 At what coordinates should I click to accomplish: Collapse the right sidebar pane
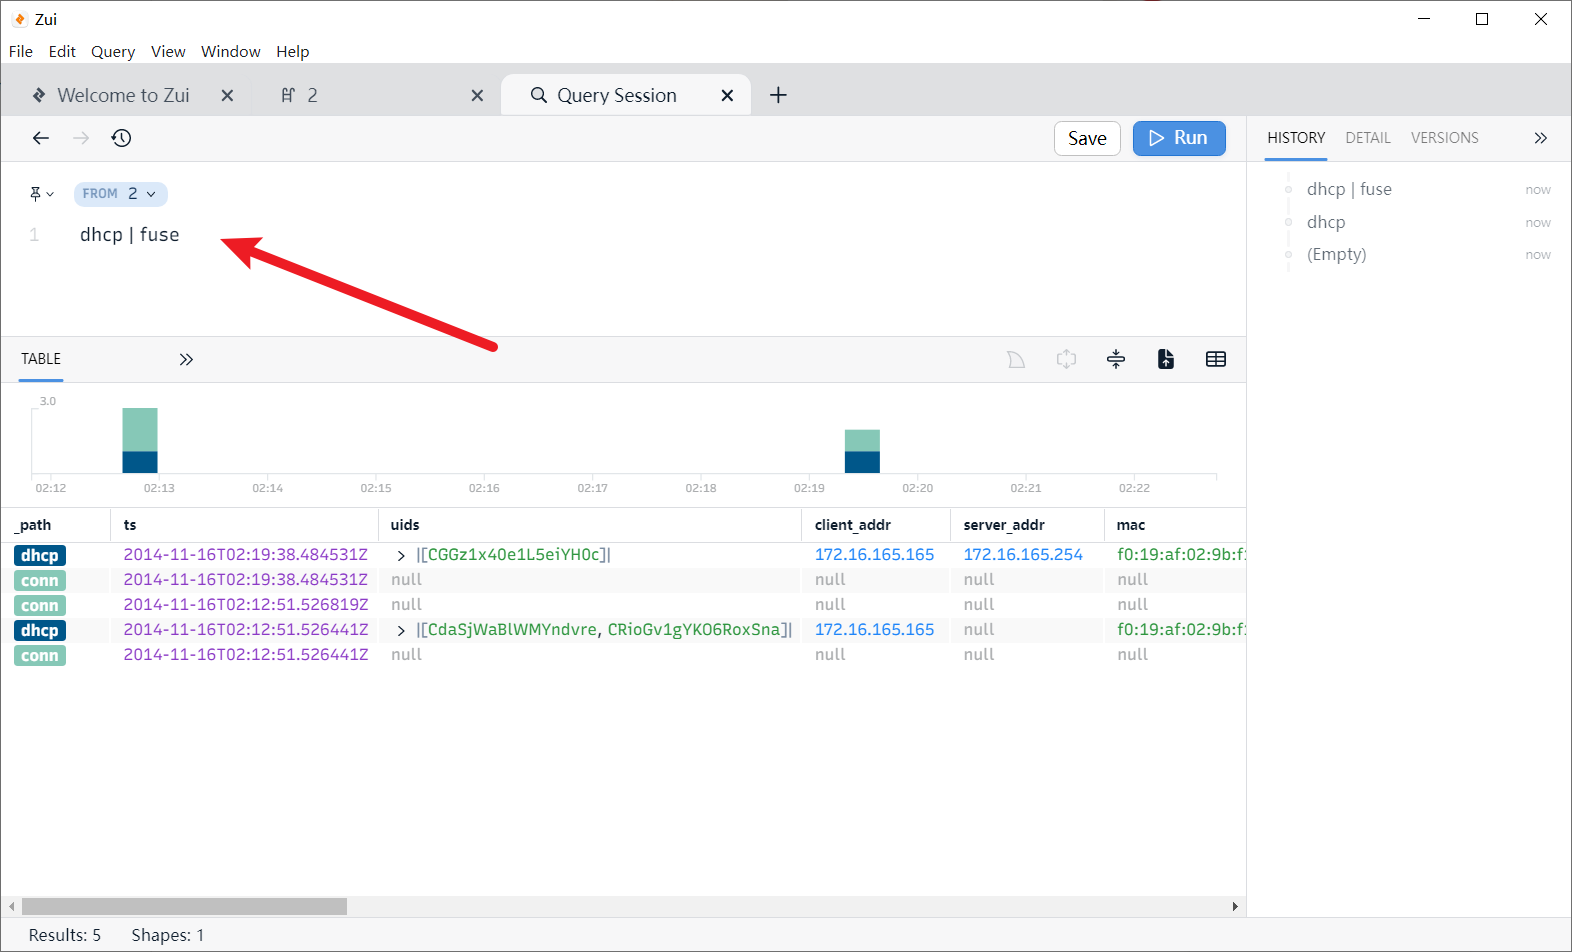1540,138
